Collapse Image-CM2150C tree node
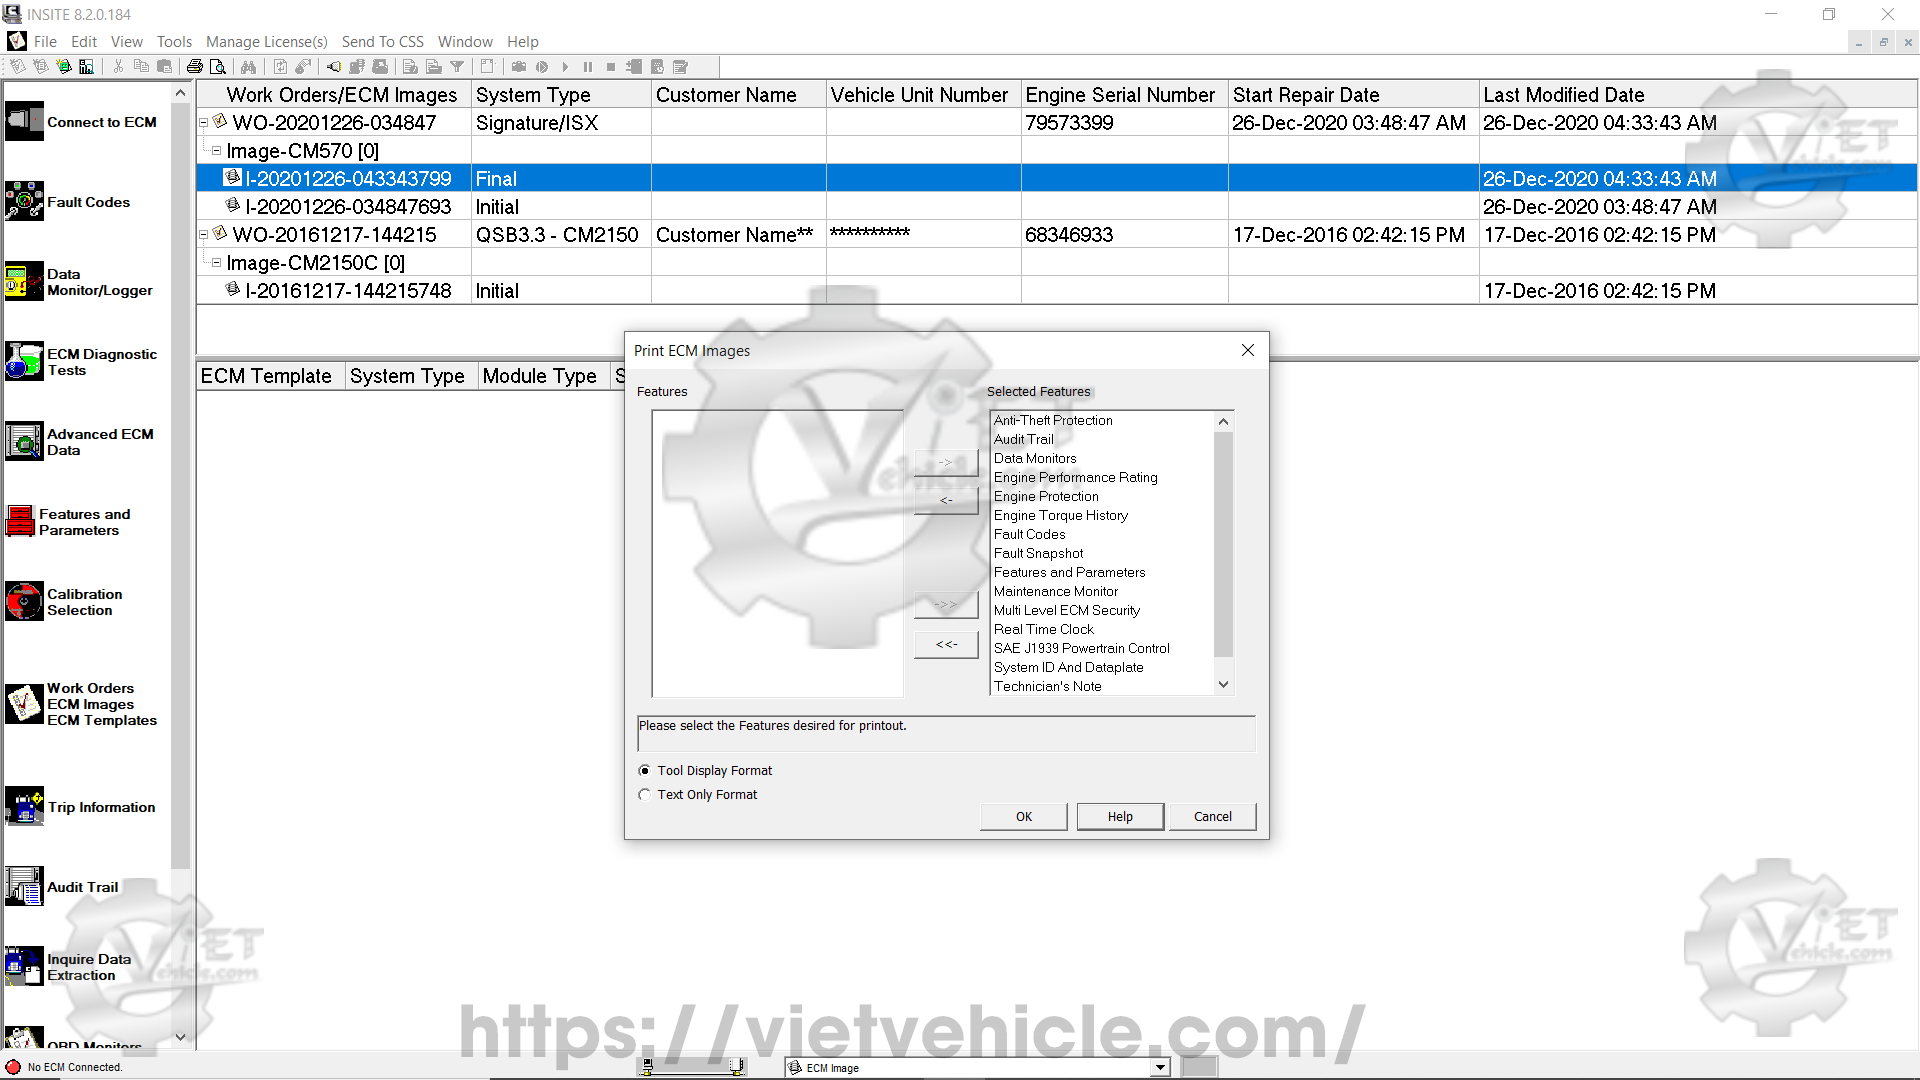This screenshot has height=1080, width=1920. (x=216, y=263)
